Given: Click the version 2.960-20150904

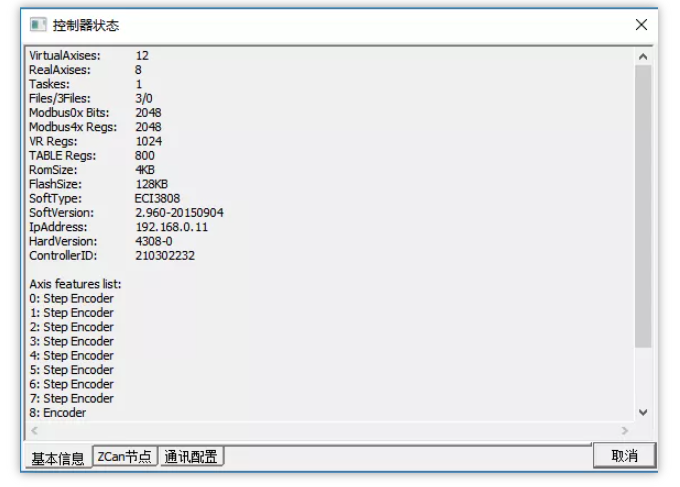Looking at the screenshot, I should click(179, 213).
